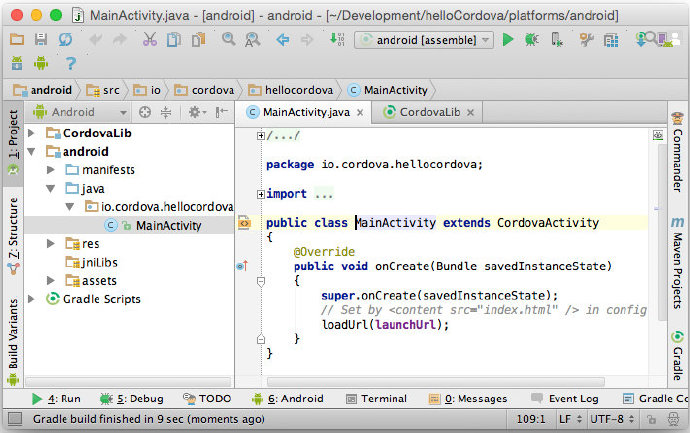Open the Terminal tool window tab

[x=376, y=399]
